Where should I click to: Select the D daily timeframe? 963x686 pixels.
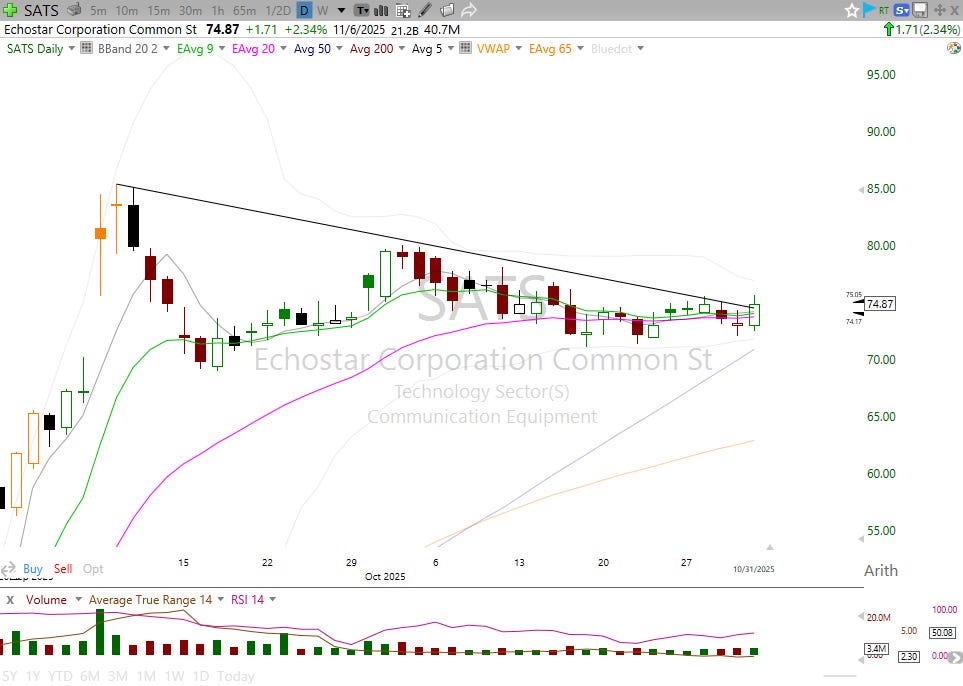coord(304,10)
